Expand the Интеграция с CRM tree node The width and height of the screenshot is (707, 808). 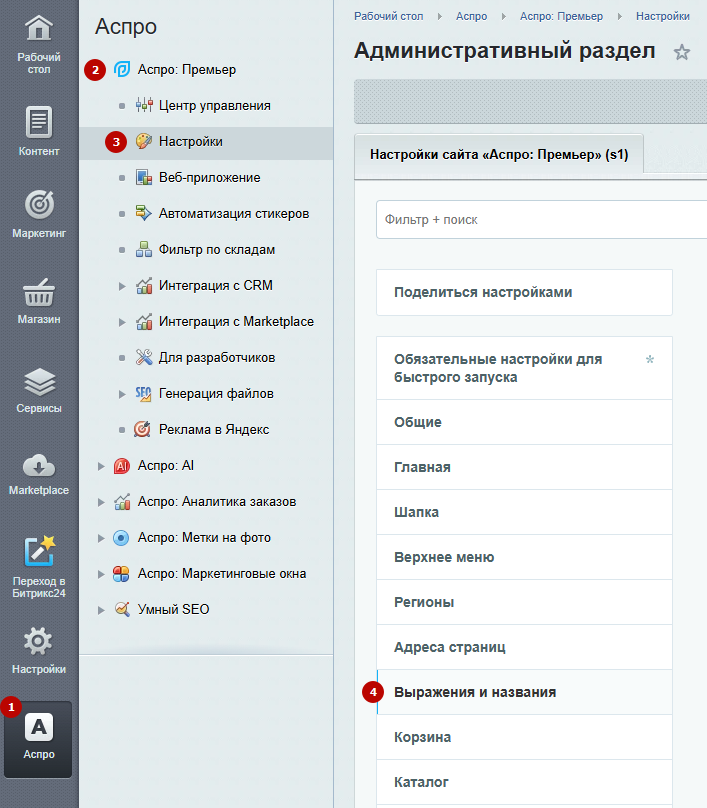pos(122,286)
